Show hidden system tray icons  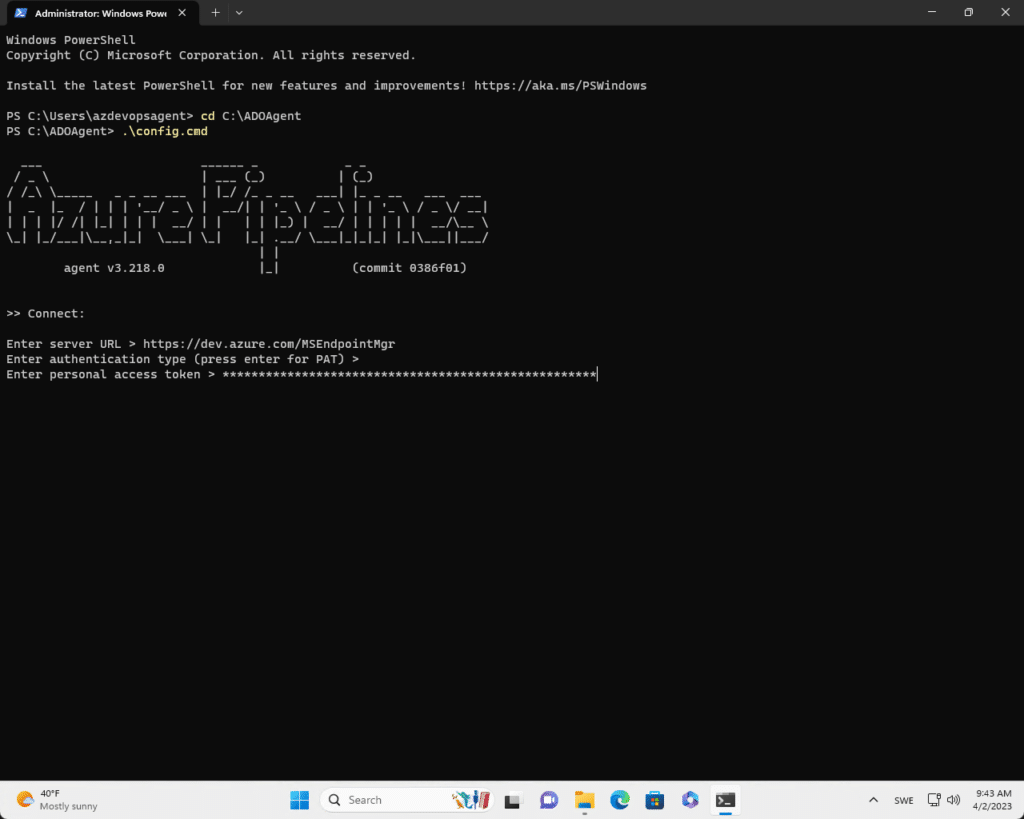point(873,800)
